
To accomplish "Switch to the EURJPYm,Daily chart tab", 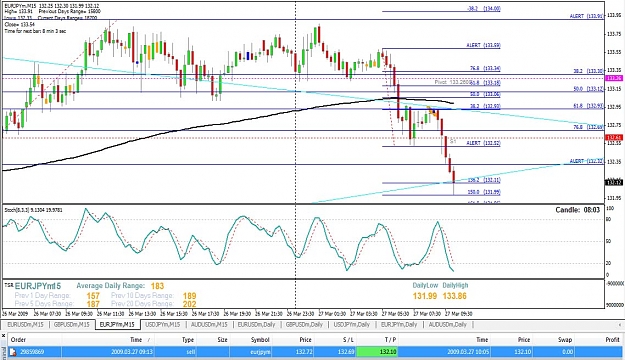I will click(x=399, y=325).
